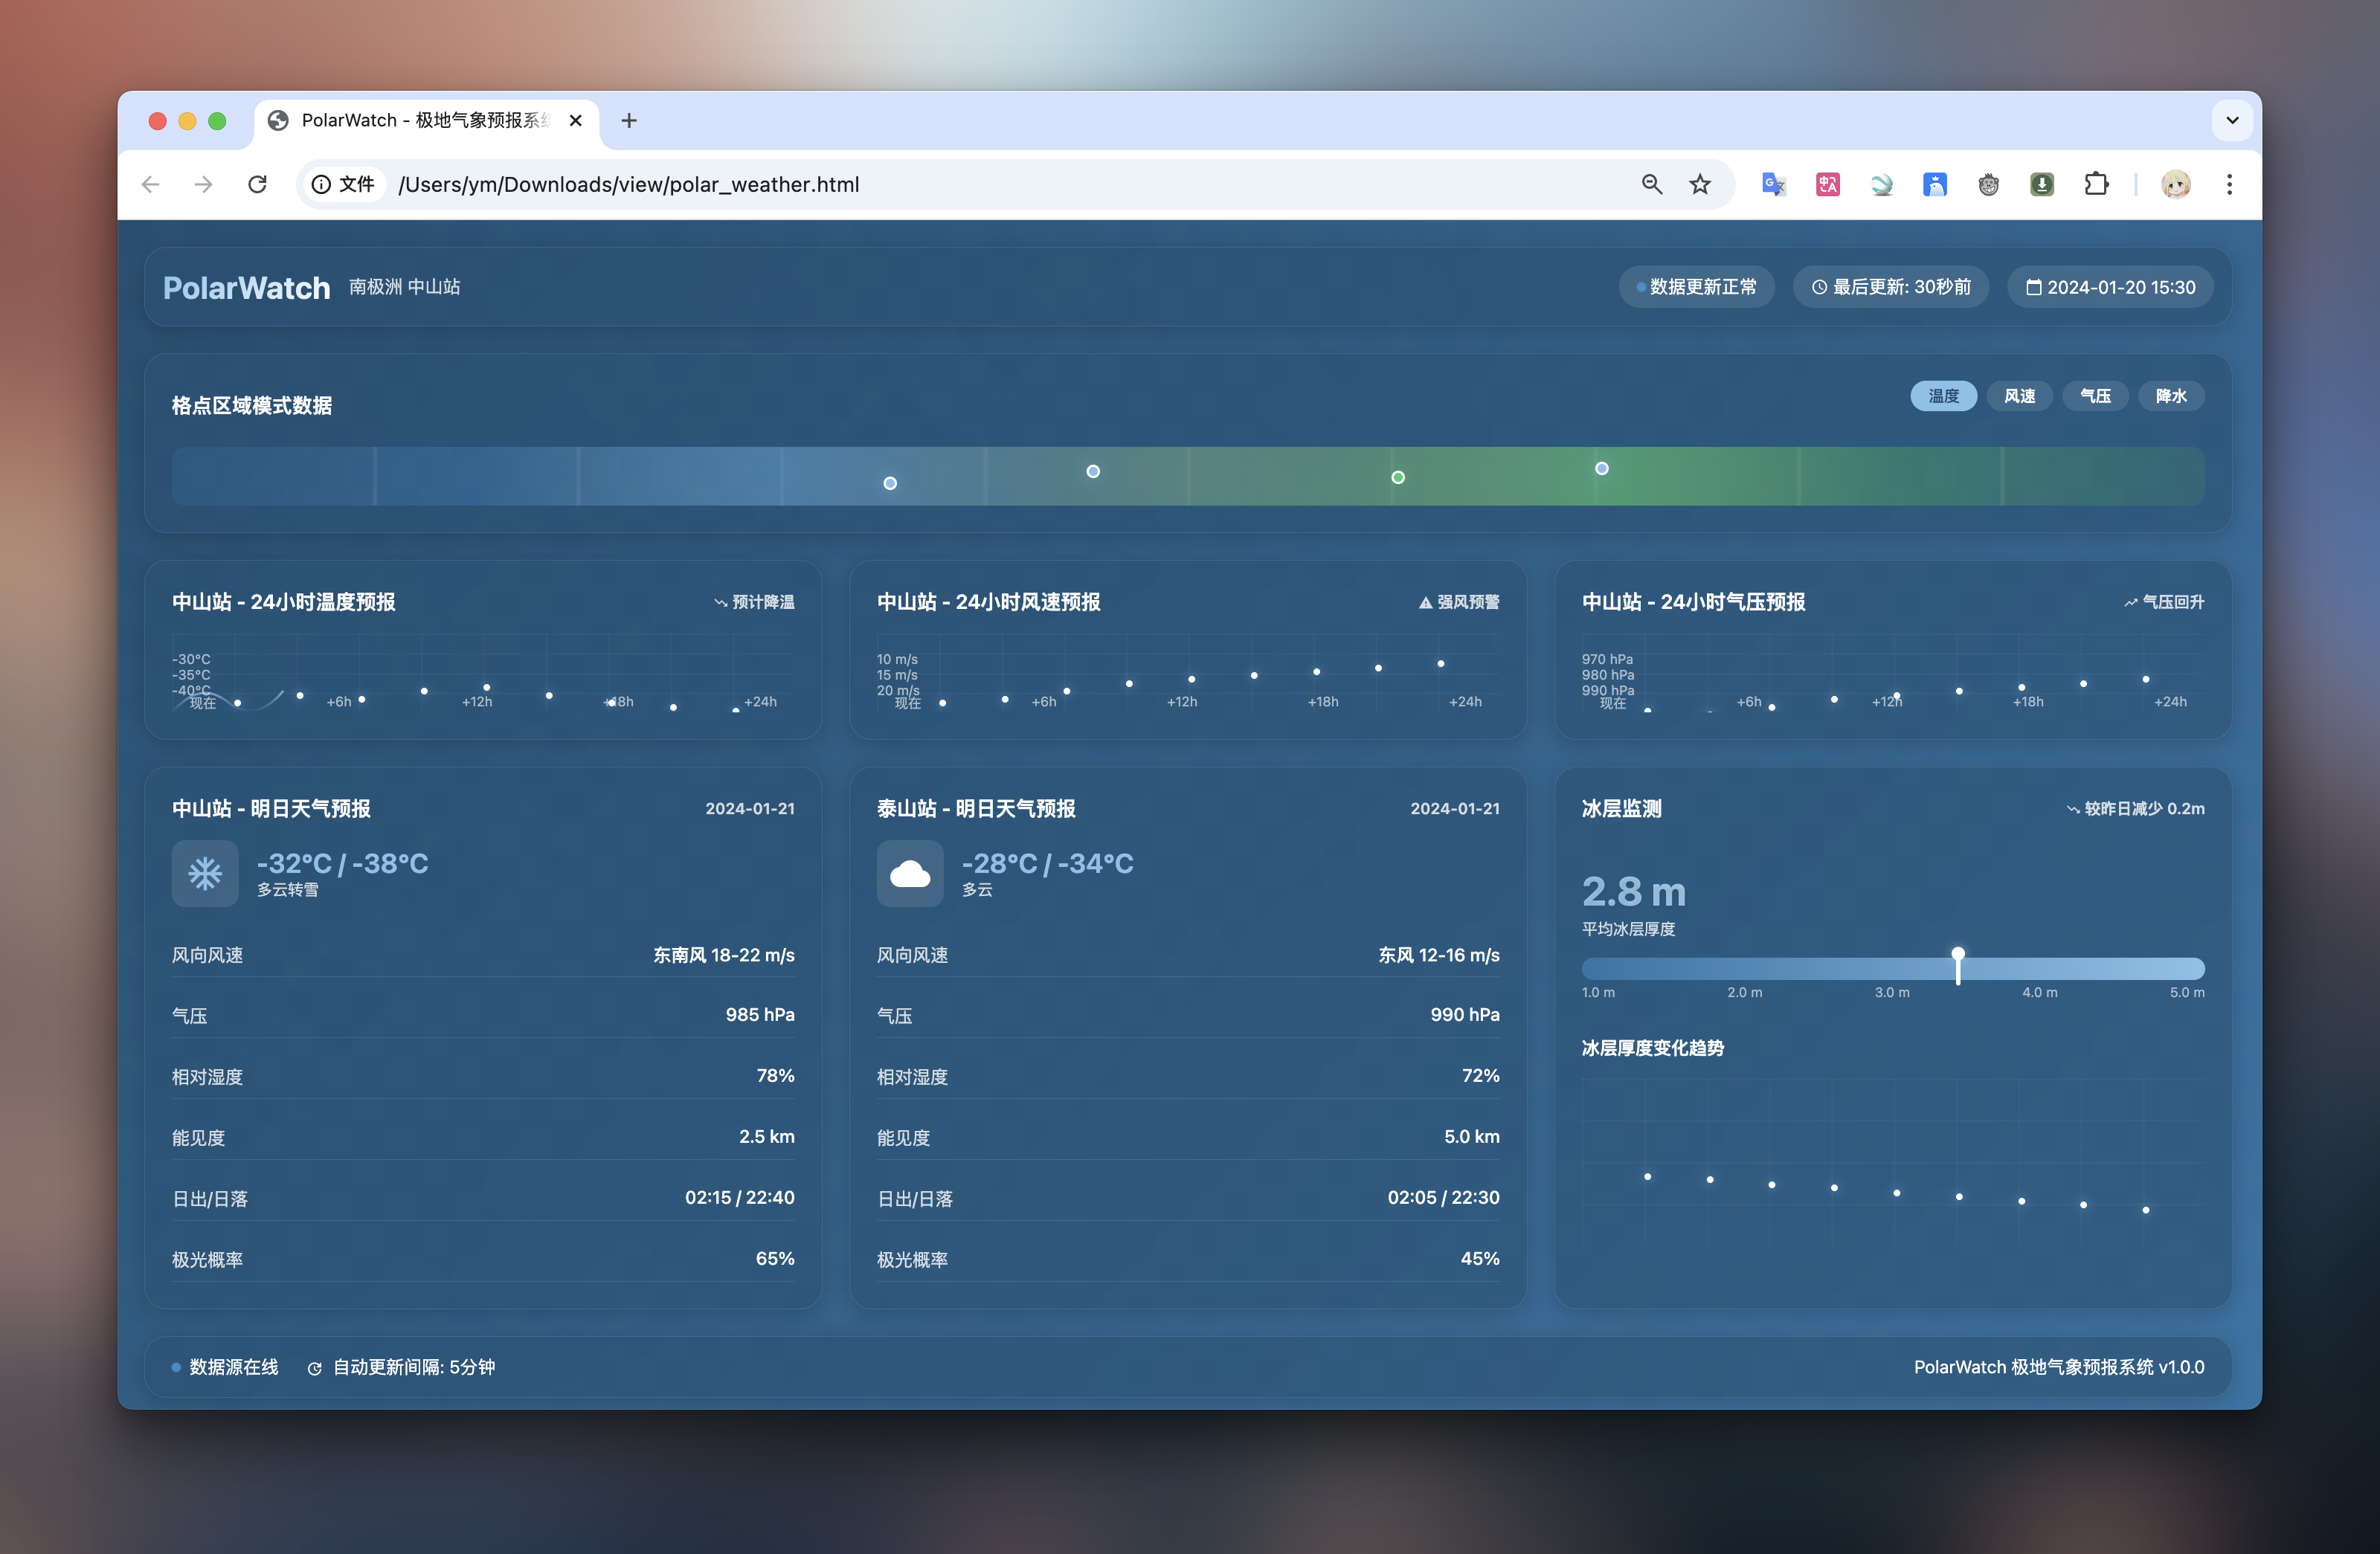Click the zoom magnifier icon in address bar
The image size is (2380, 1554).
[x=1651, y=184]
